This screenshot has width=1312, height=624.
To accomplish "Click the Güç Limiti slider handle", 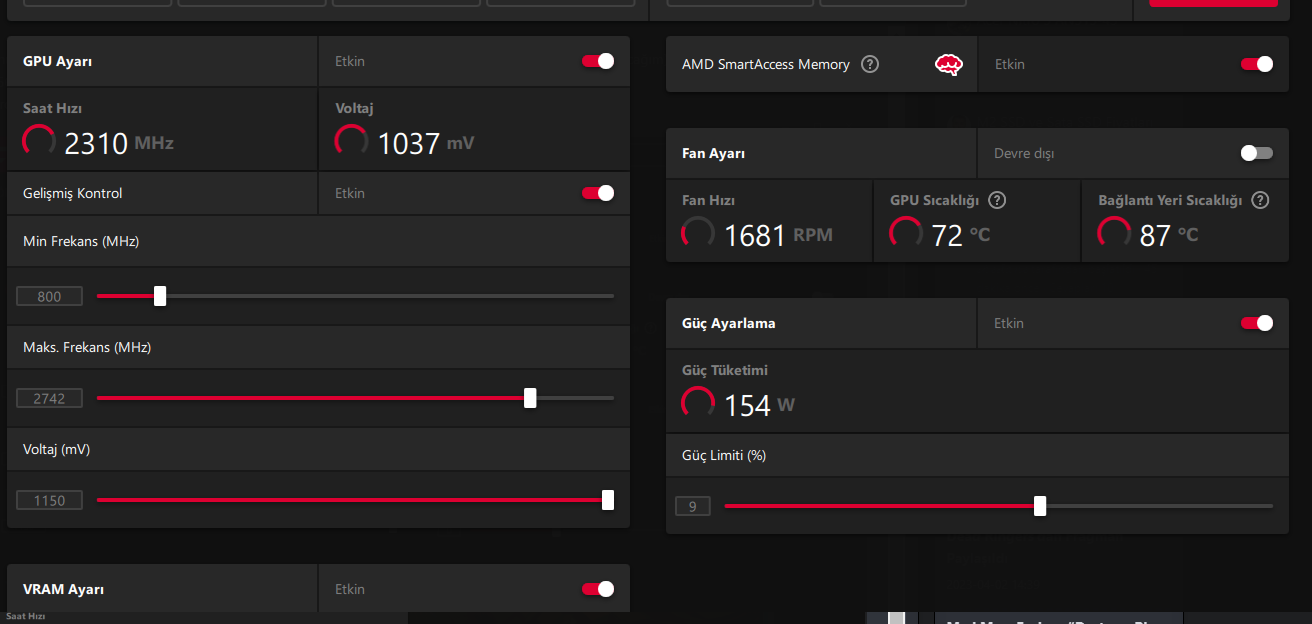I will [x=1040, y=506].
